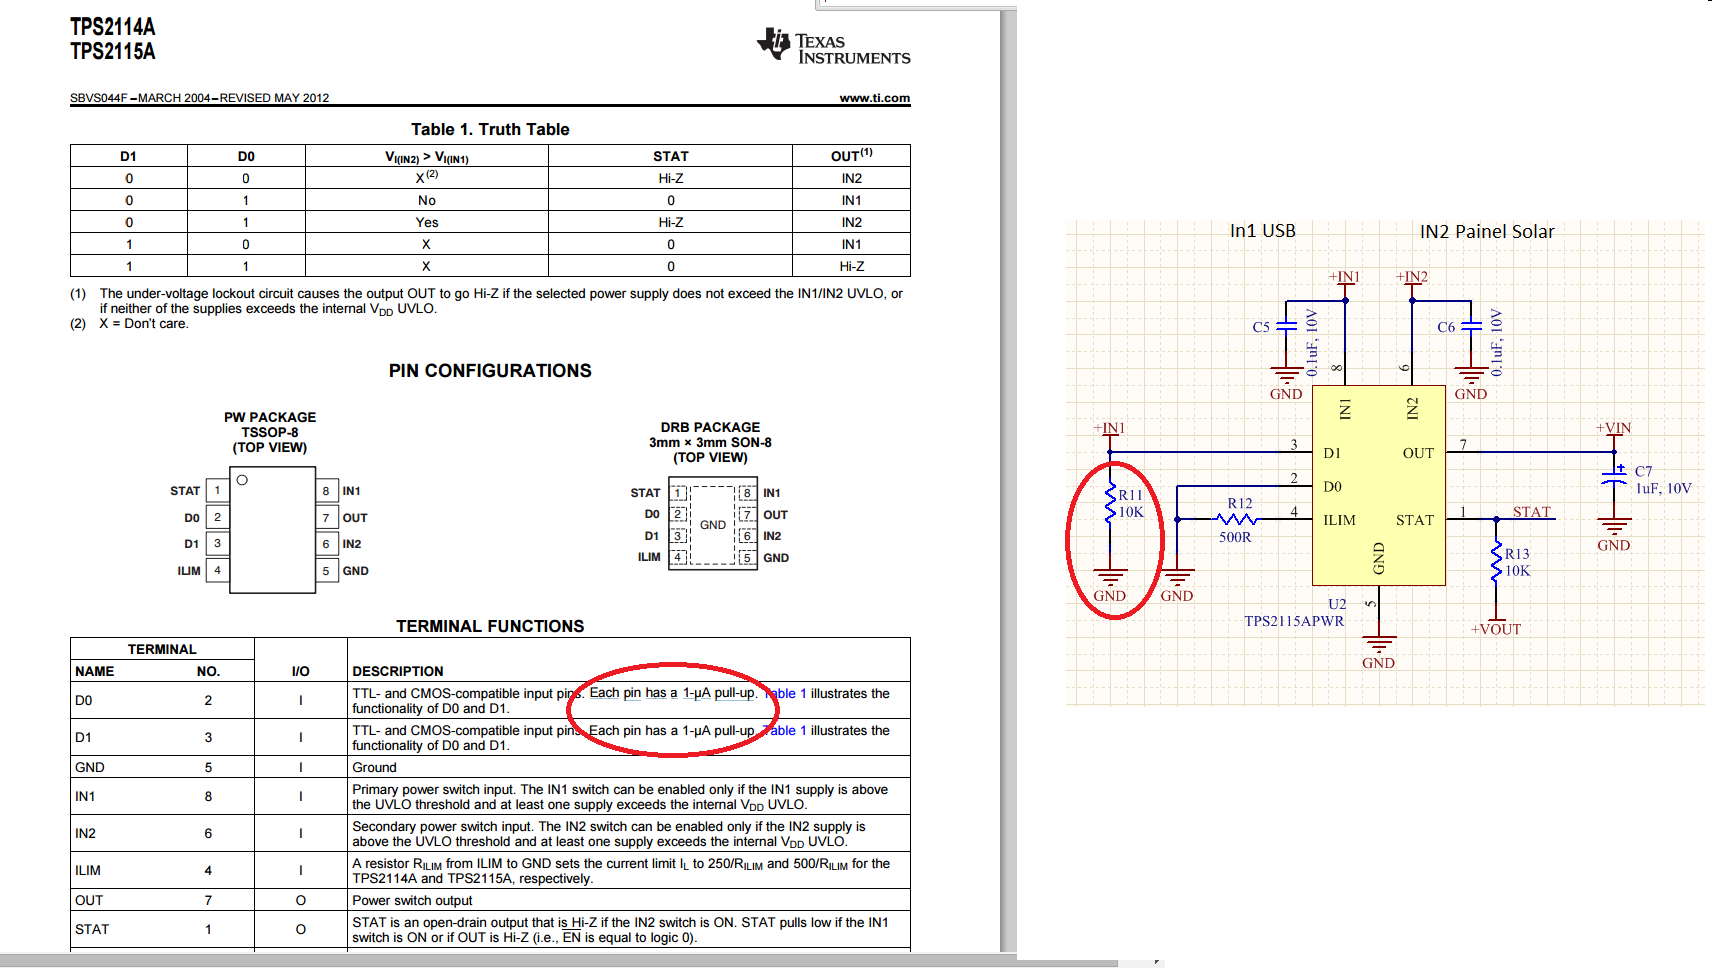Open the www.ti.com link in header

point(875,98)
